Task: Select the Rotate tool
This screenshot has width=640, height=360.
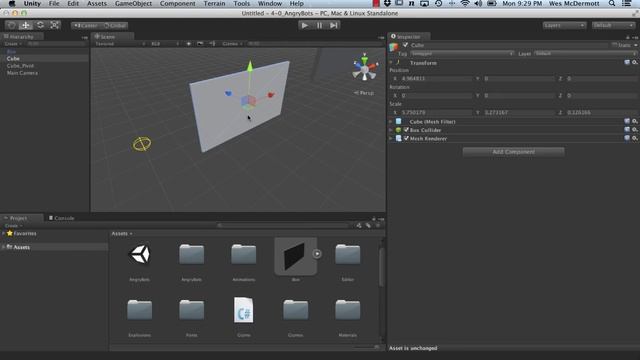Action: (x=40, y=25)
